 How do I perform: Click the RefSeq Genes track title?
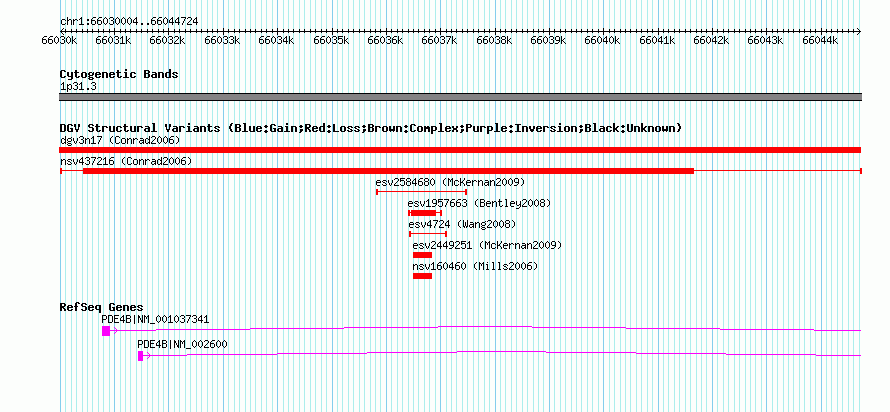(x=101, y=307)
